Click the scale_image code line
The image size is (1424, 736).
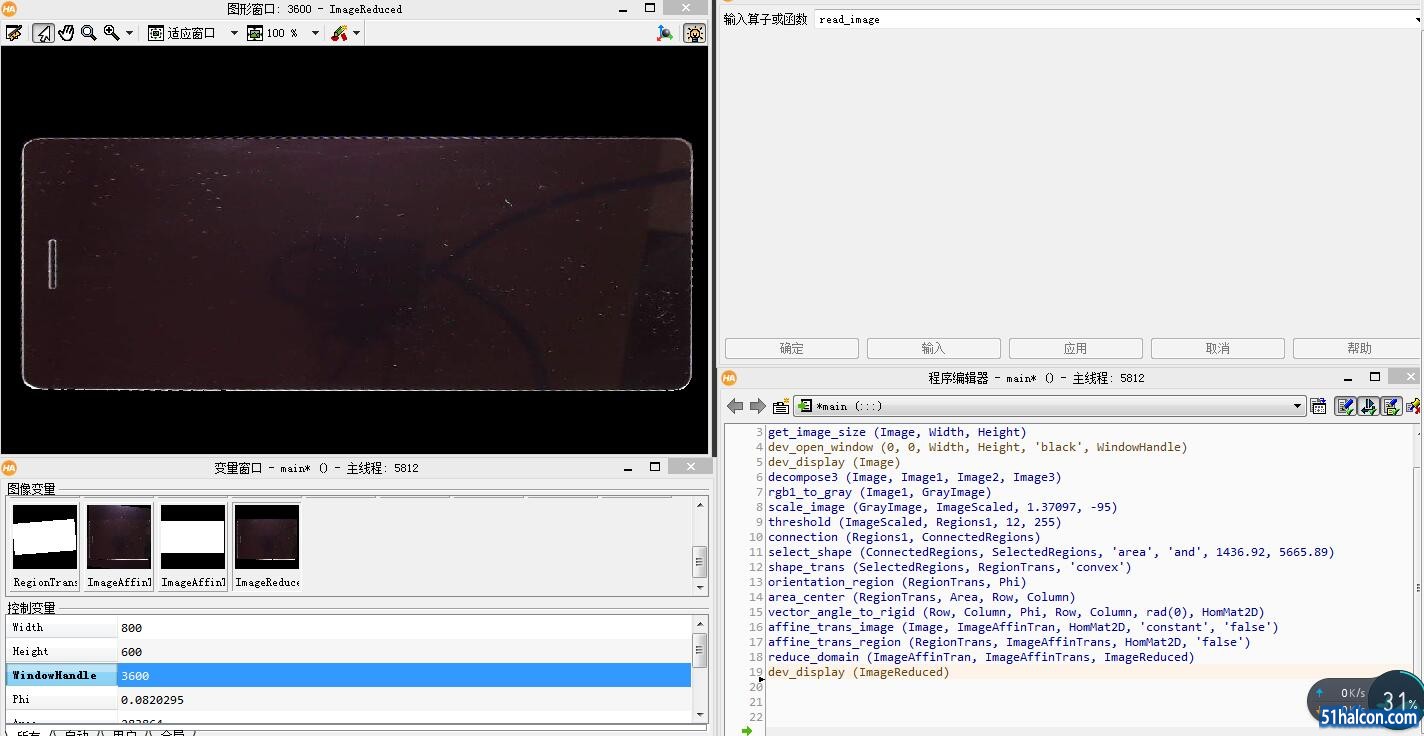pyautogui.click(x=942, y=507)
